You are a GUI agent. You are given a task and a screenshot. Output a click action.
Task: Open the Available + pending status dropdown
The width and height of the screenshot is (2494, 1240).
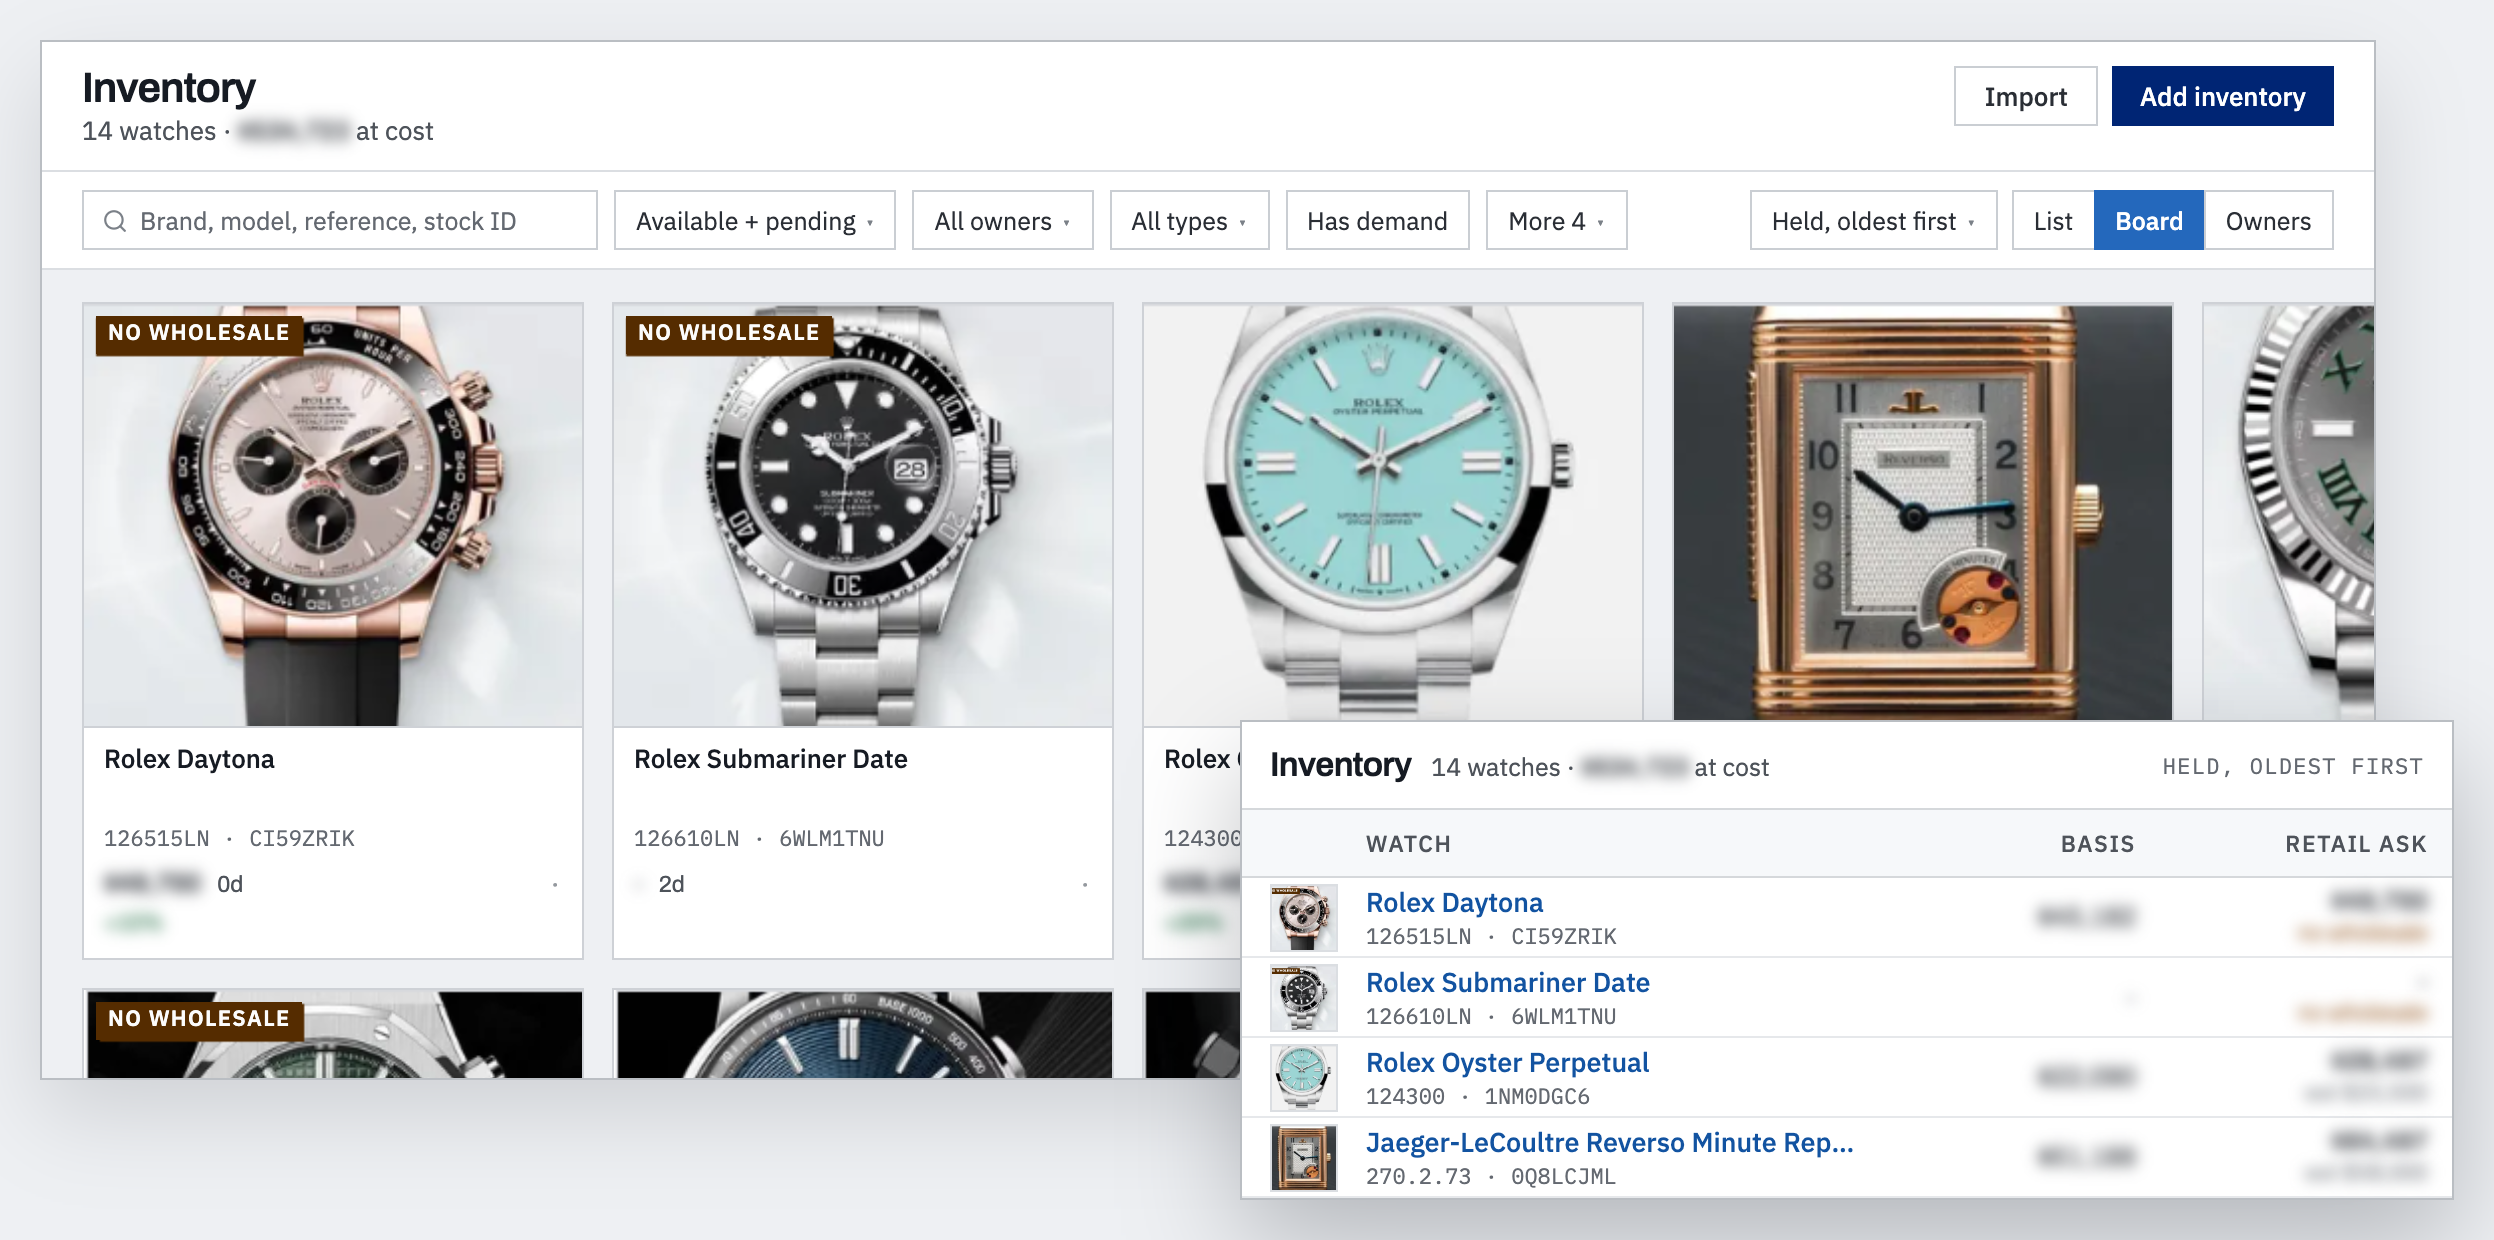click(755, 221)
